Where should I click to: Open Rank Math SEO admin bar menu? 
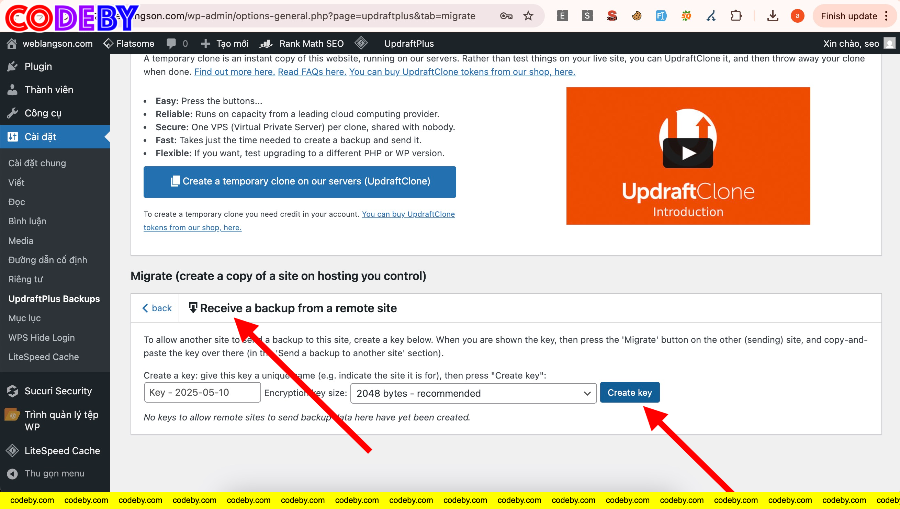302,44
